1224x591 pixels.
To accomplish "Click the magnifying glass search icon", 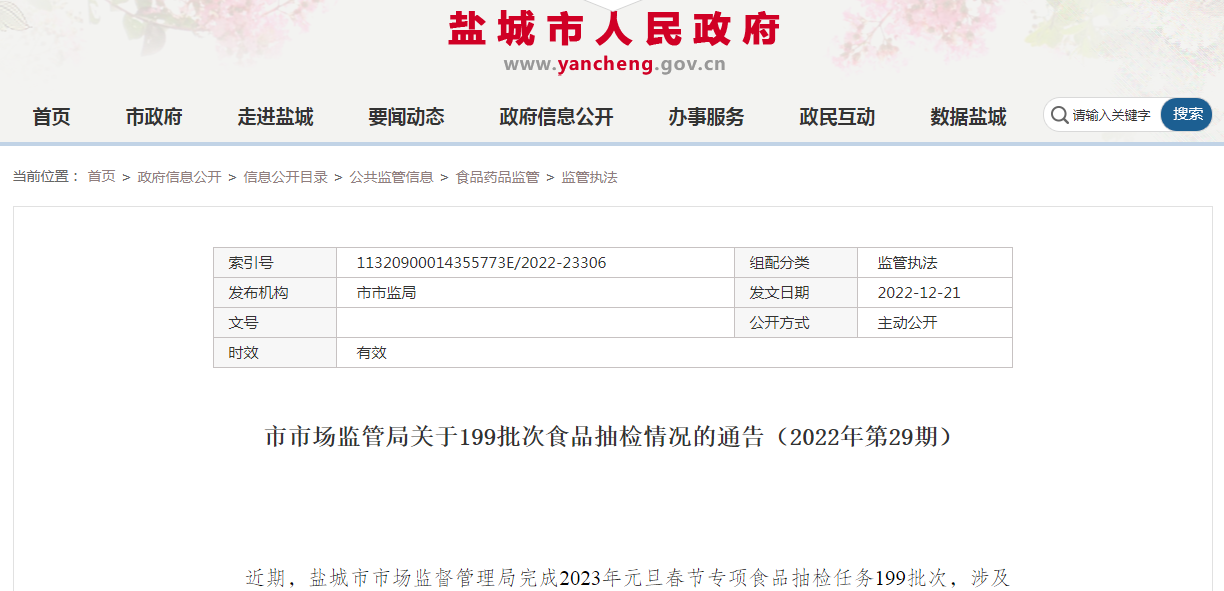I will tap(1058, 115).
